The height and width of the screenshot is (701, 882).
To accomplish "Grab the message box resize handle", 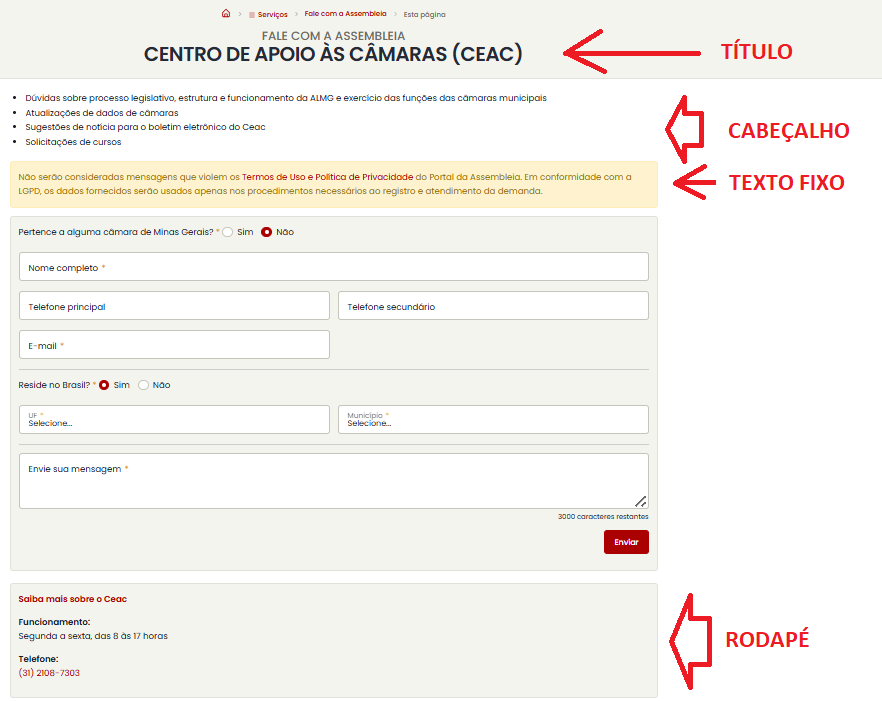I will 640,501.
